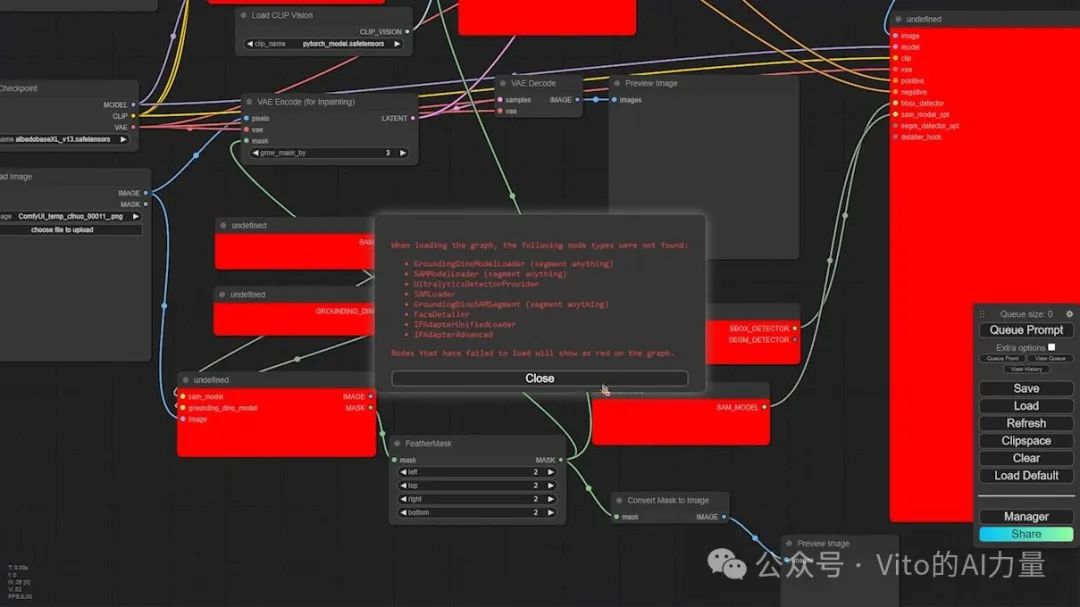Screen dimensions: 1080x607
Task: Advance checkpoint albedobaseXL_v13.safetensors with right arrow
Action: 123,139
